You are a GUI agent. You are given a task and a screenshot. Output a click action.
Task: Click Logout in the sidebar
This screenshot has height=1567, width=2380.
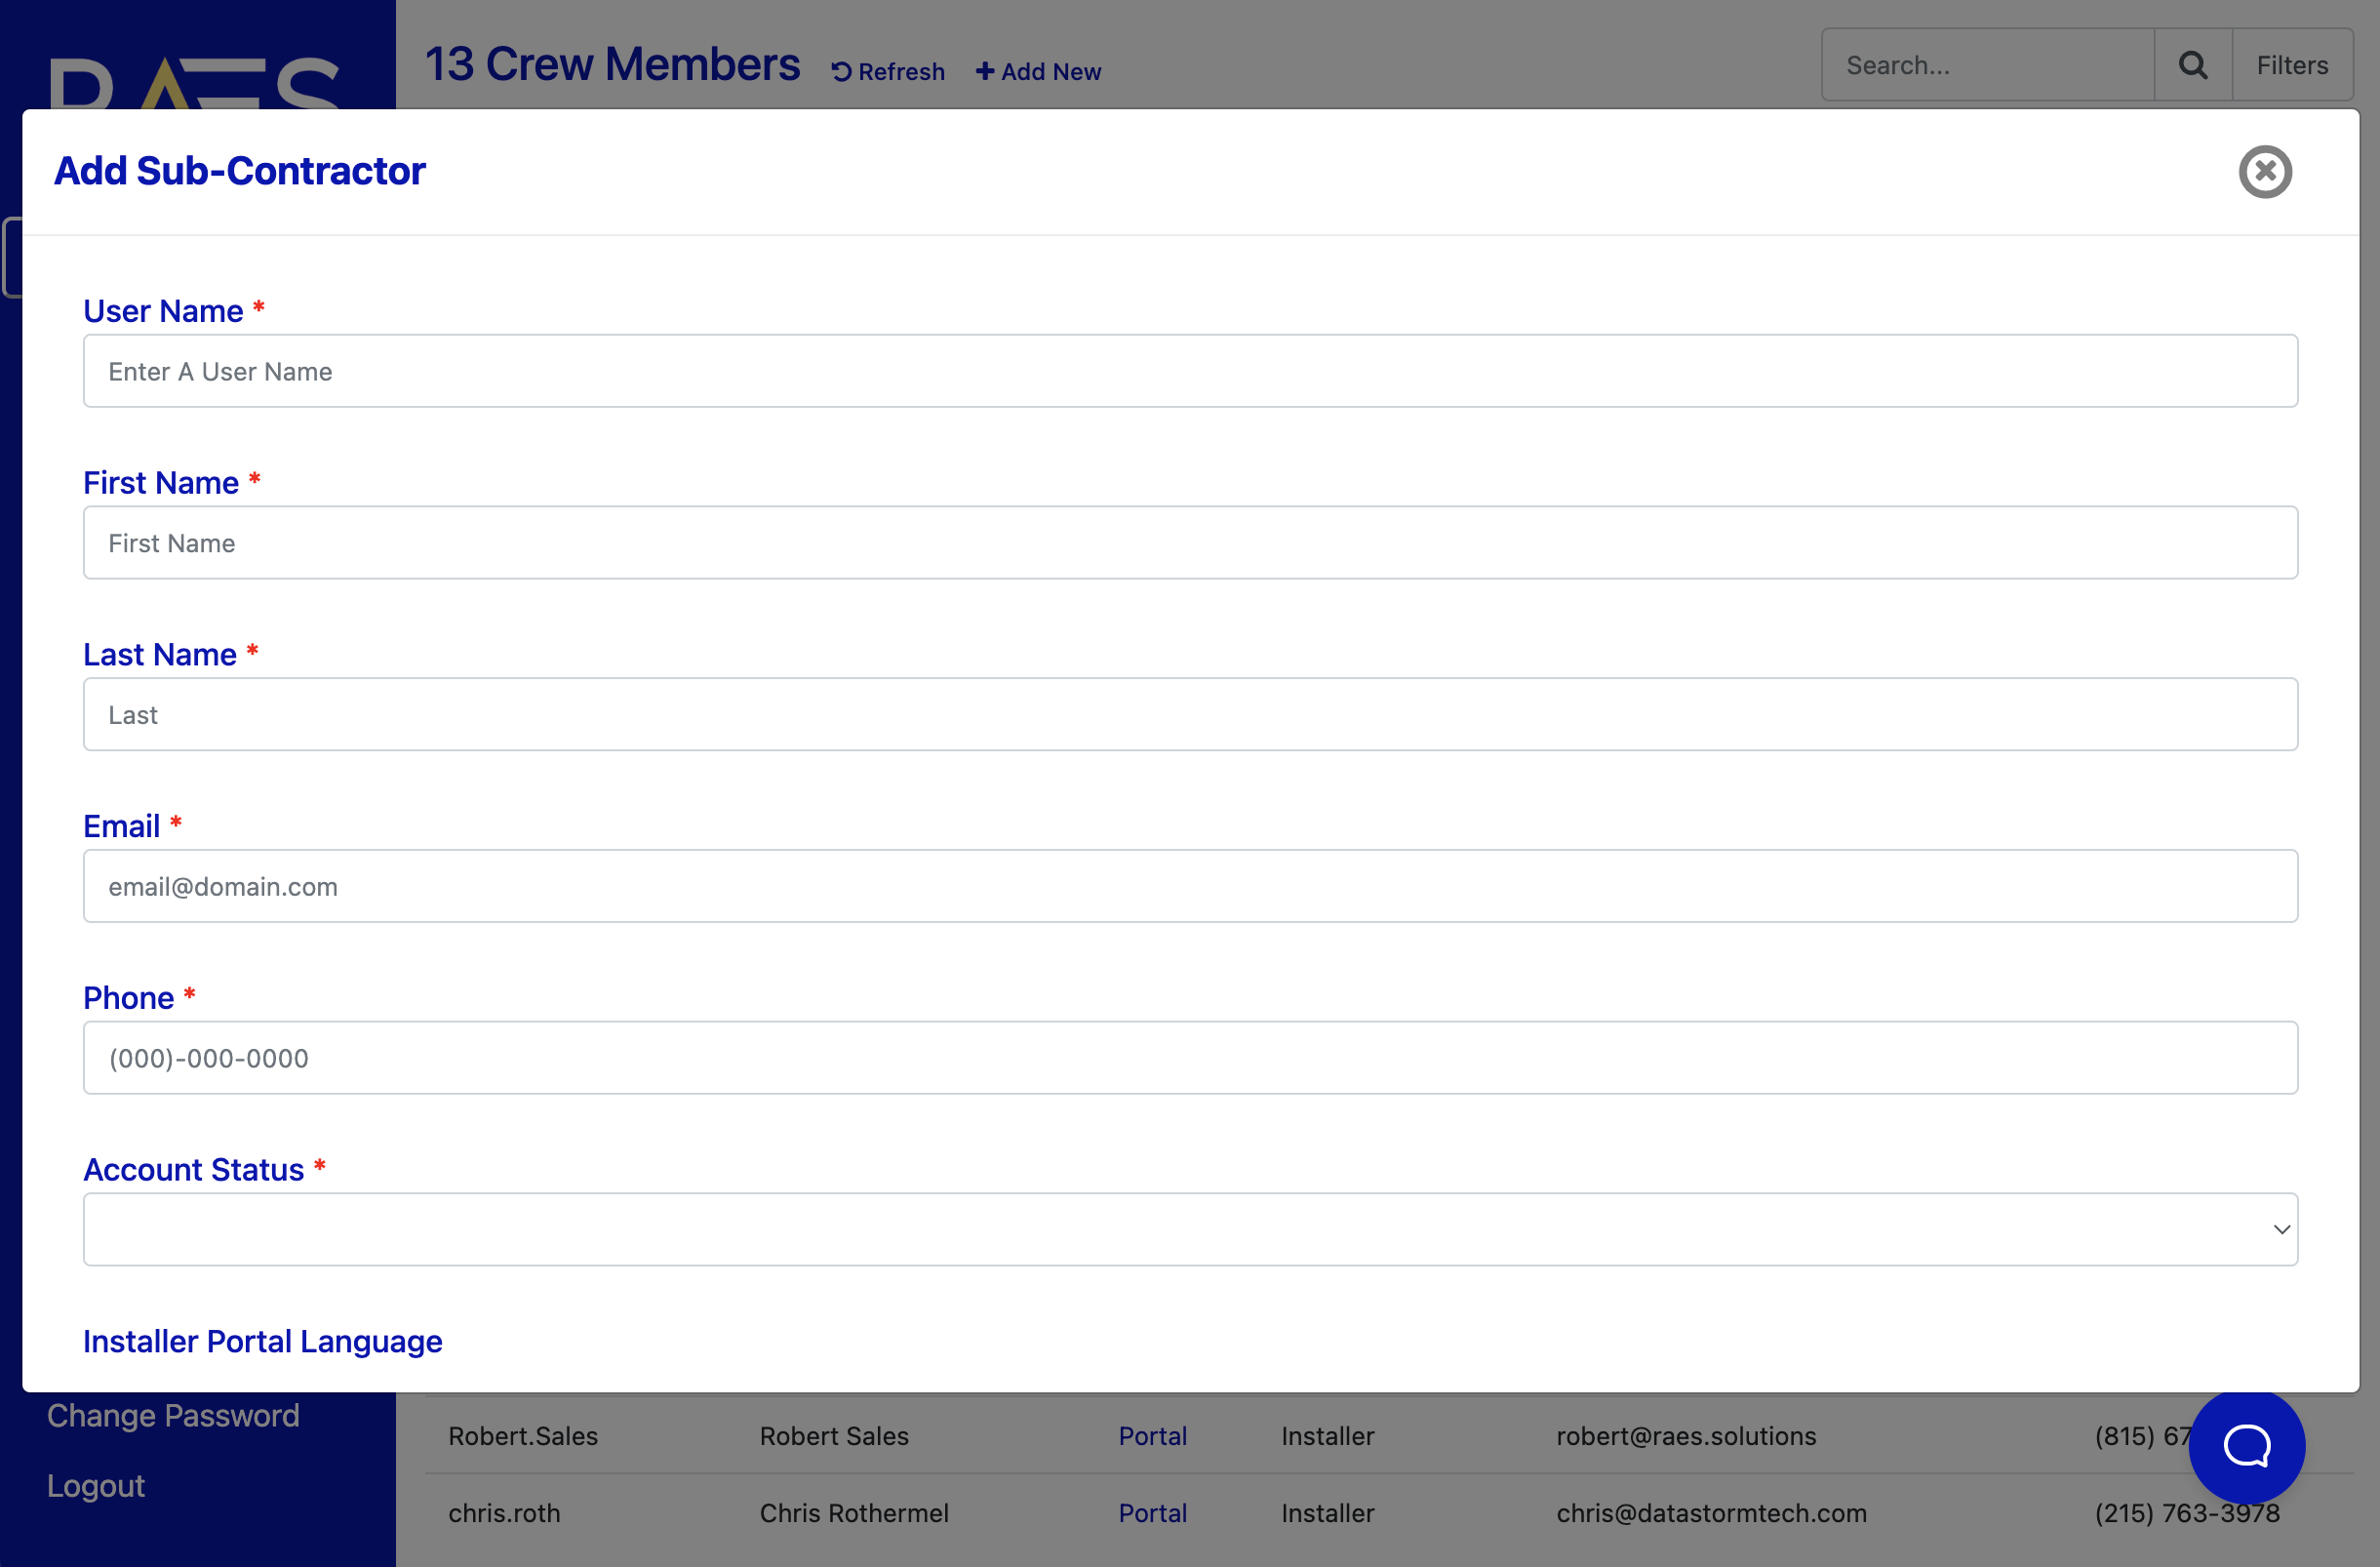[96, 1486]
